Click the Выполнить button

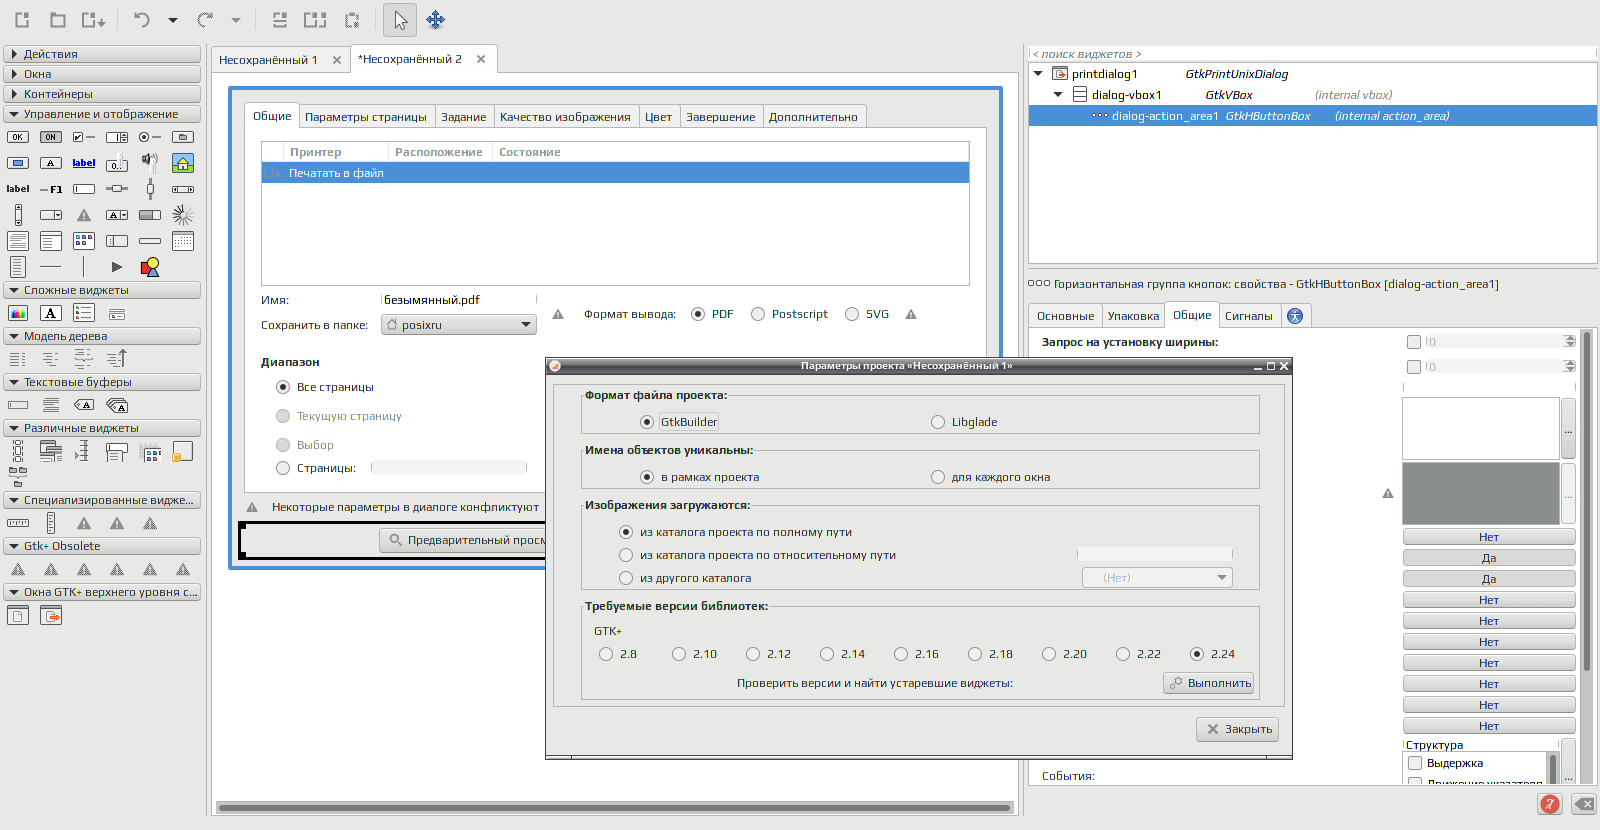click(x=1209, y=683)
